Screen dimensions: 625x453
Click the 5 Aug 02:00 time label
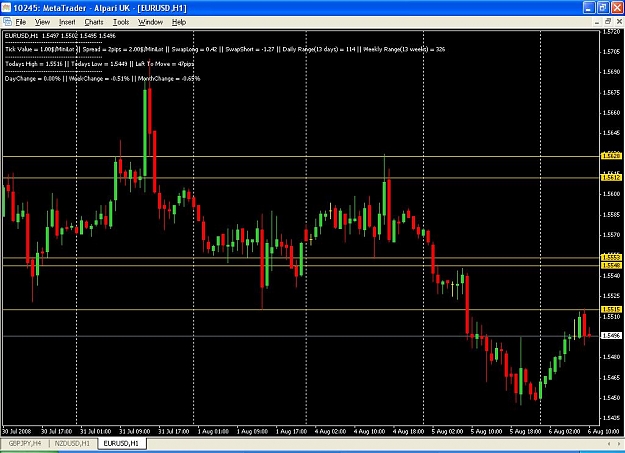(x=448, y=431)
